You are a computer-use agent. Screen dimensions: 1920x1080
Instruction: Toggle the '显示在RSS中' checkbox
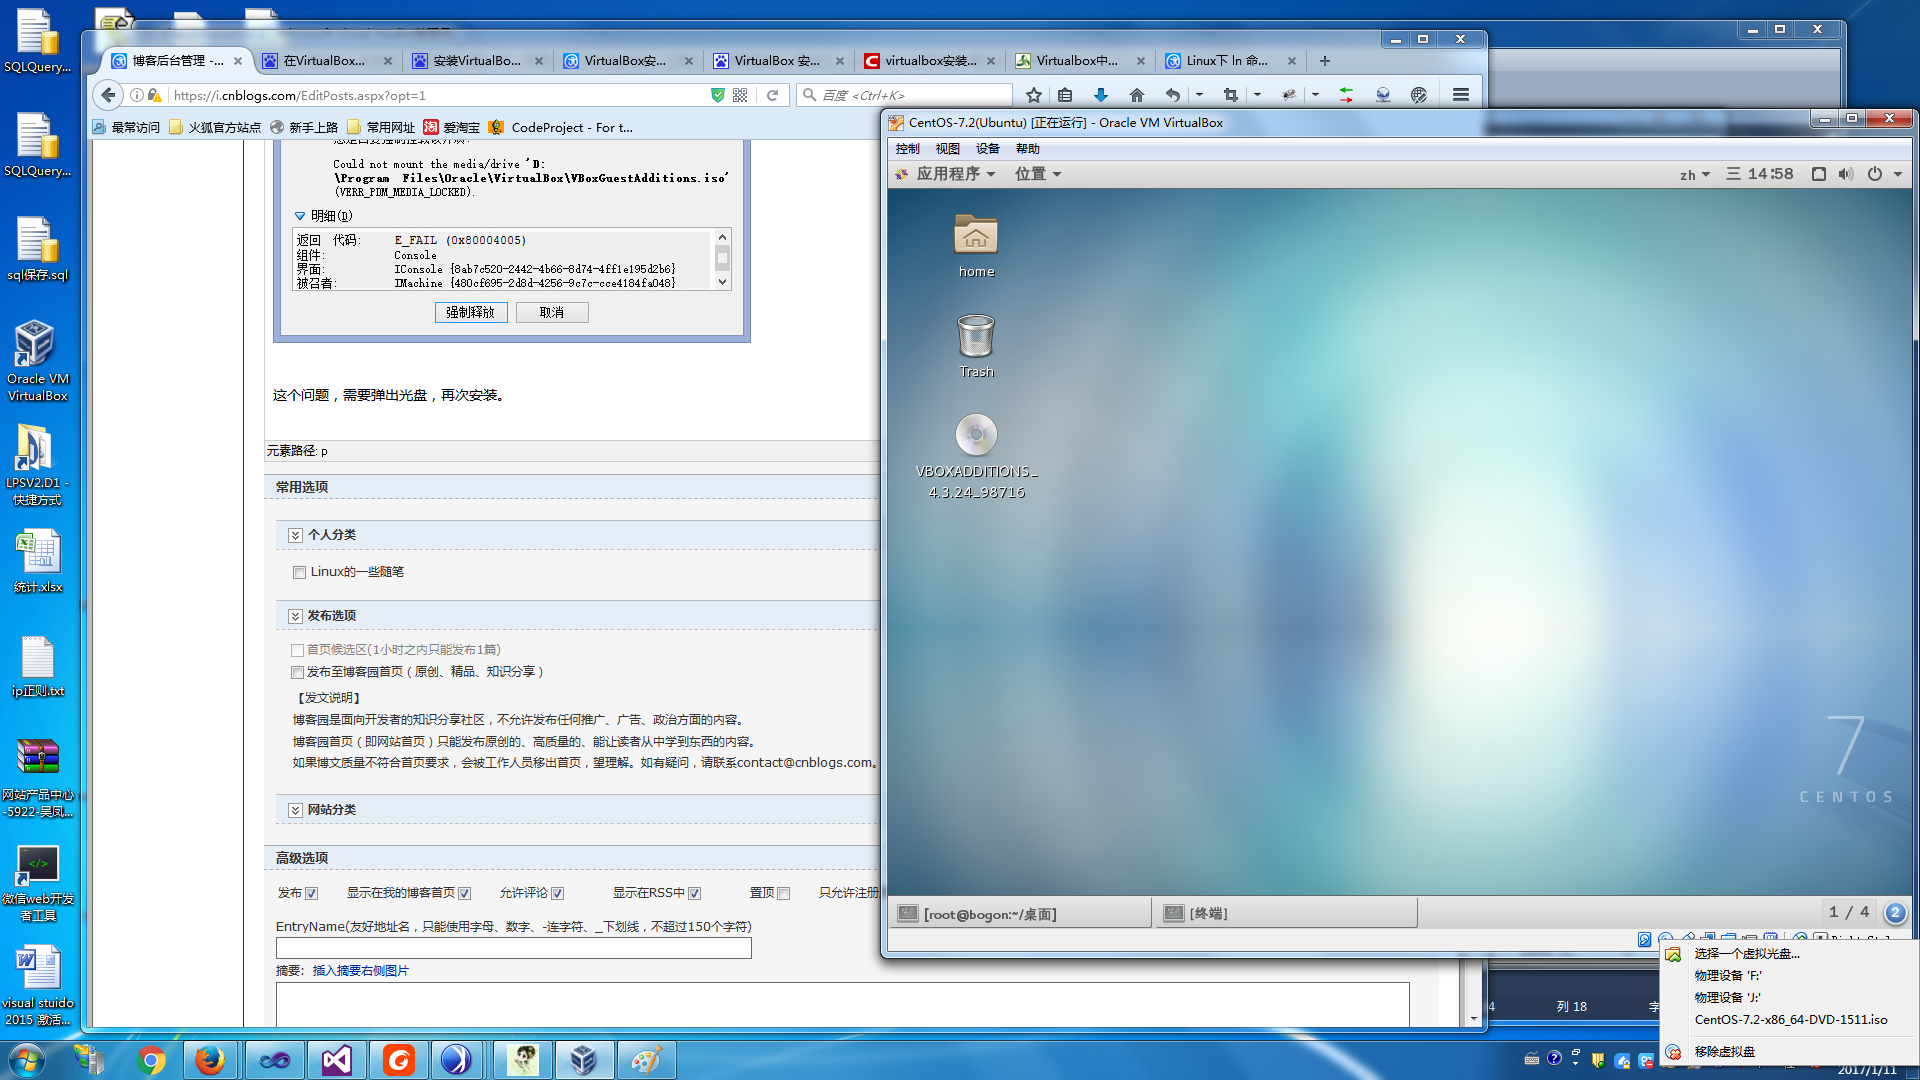coord(694,894)
